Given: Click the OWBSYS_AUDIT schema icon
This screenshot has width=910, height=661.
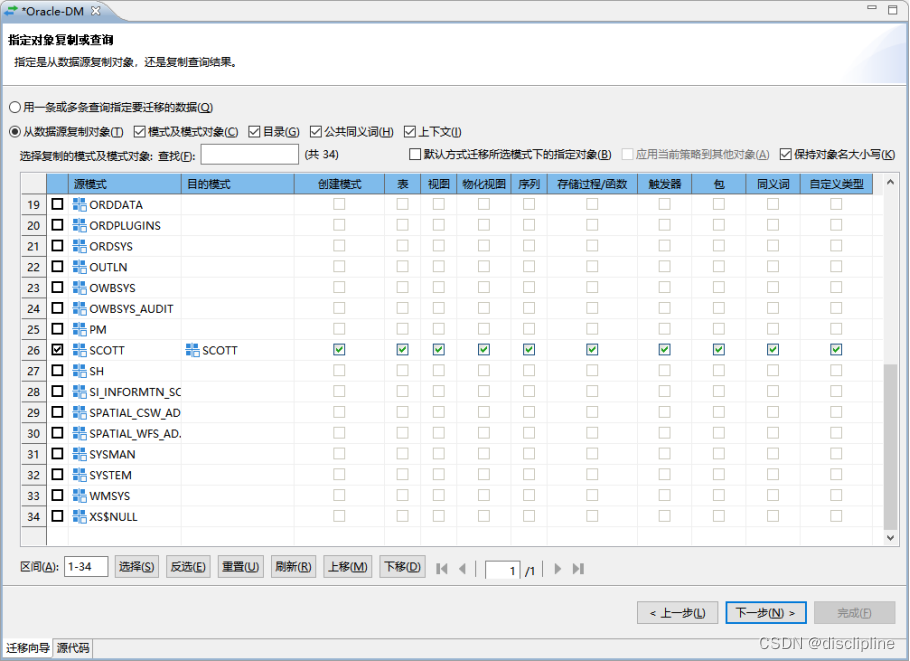Looking at the screenshot, I should pyautogui.click(x=80, y=309).
